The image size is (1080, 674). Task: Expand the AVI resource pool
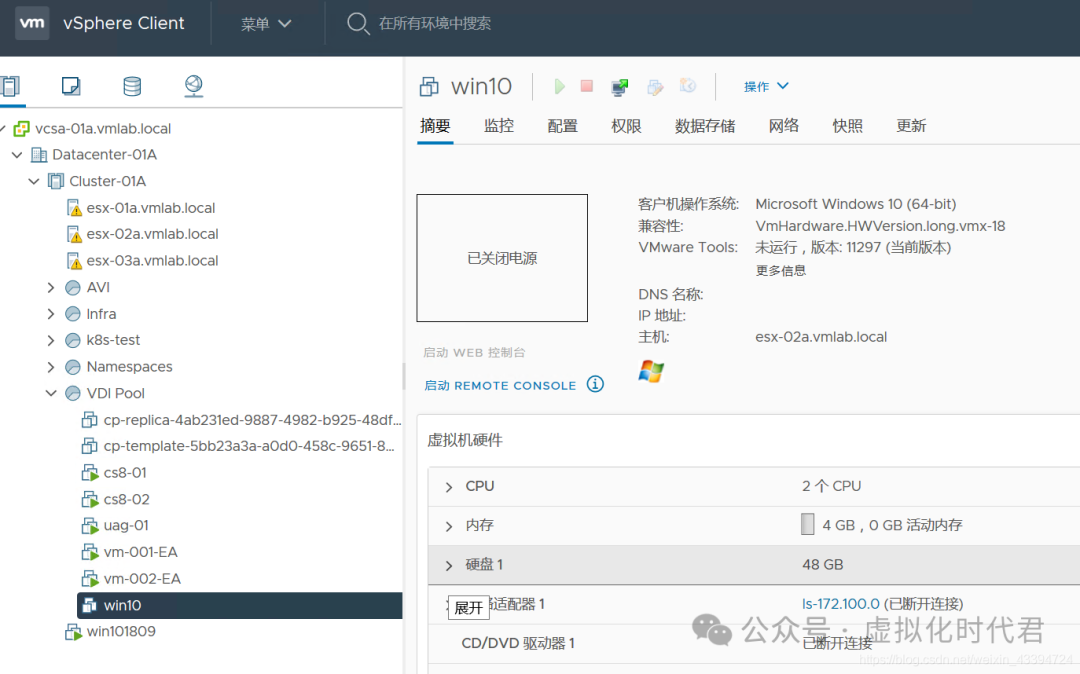tap(51, 287)
